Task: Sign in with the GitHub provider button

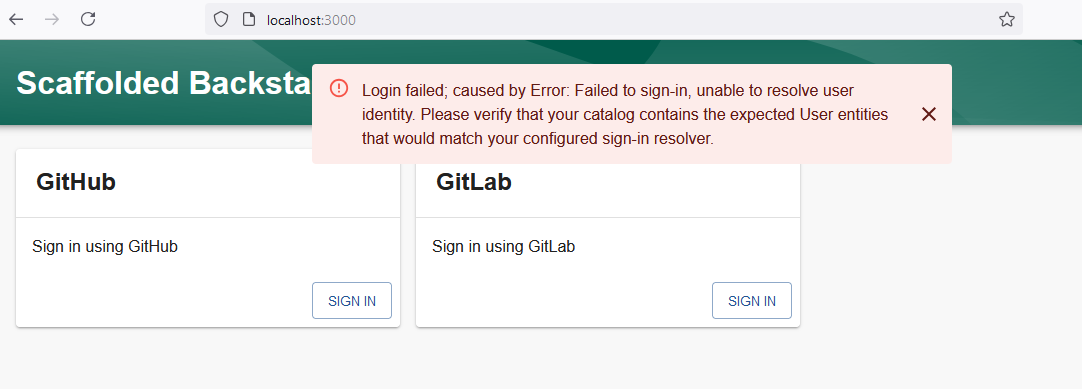Action: [x=352, y=301]
